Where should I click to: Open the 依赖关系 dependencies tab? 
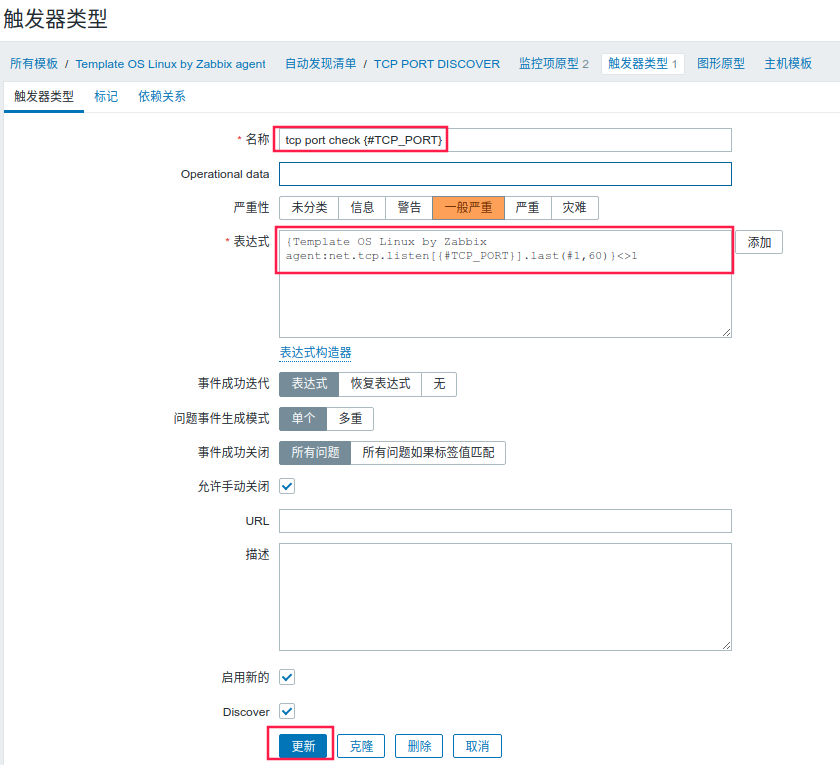point(161,98)
